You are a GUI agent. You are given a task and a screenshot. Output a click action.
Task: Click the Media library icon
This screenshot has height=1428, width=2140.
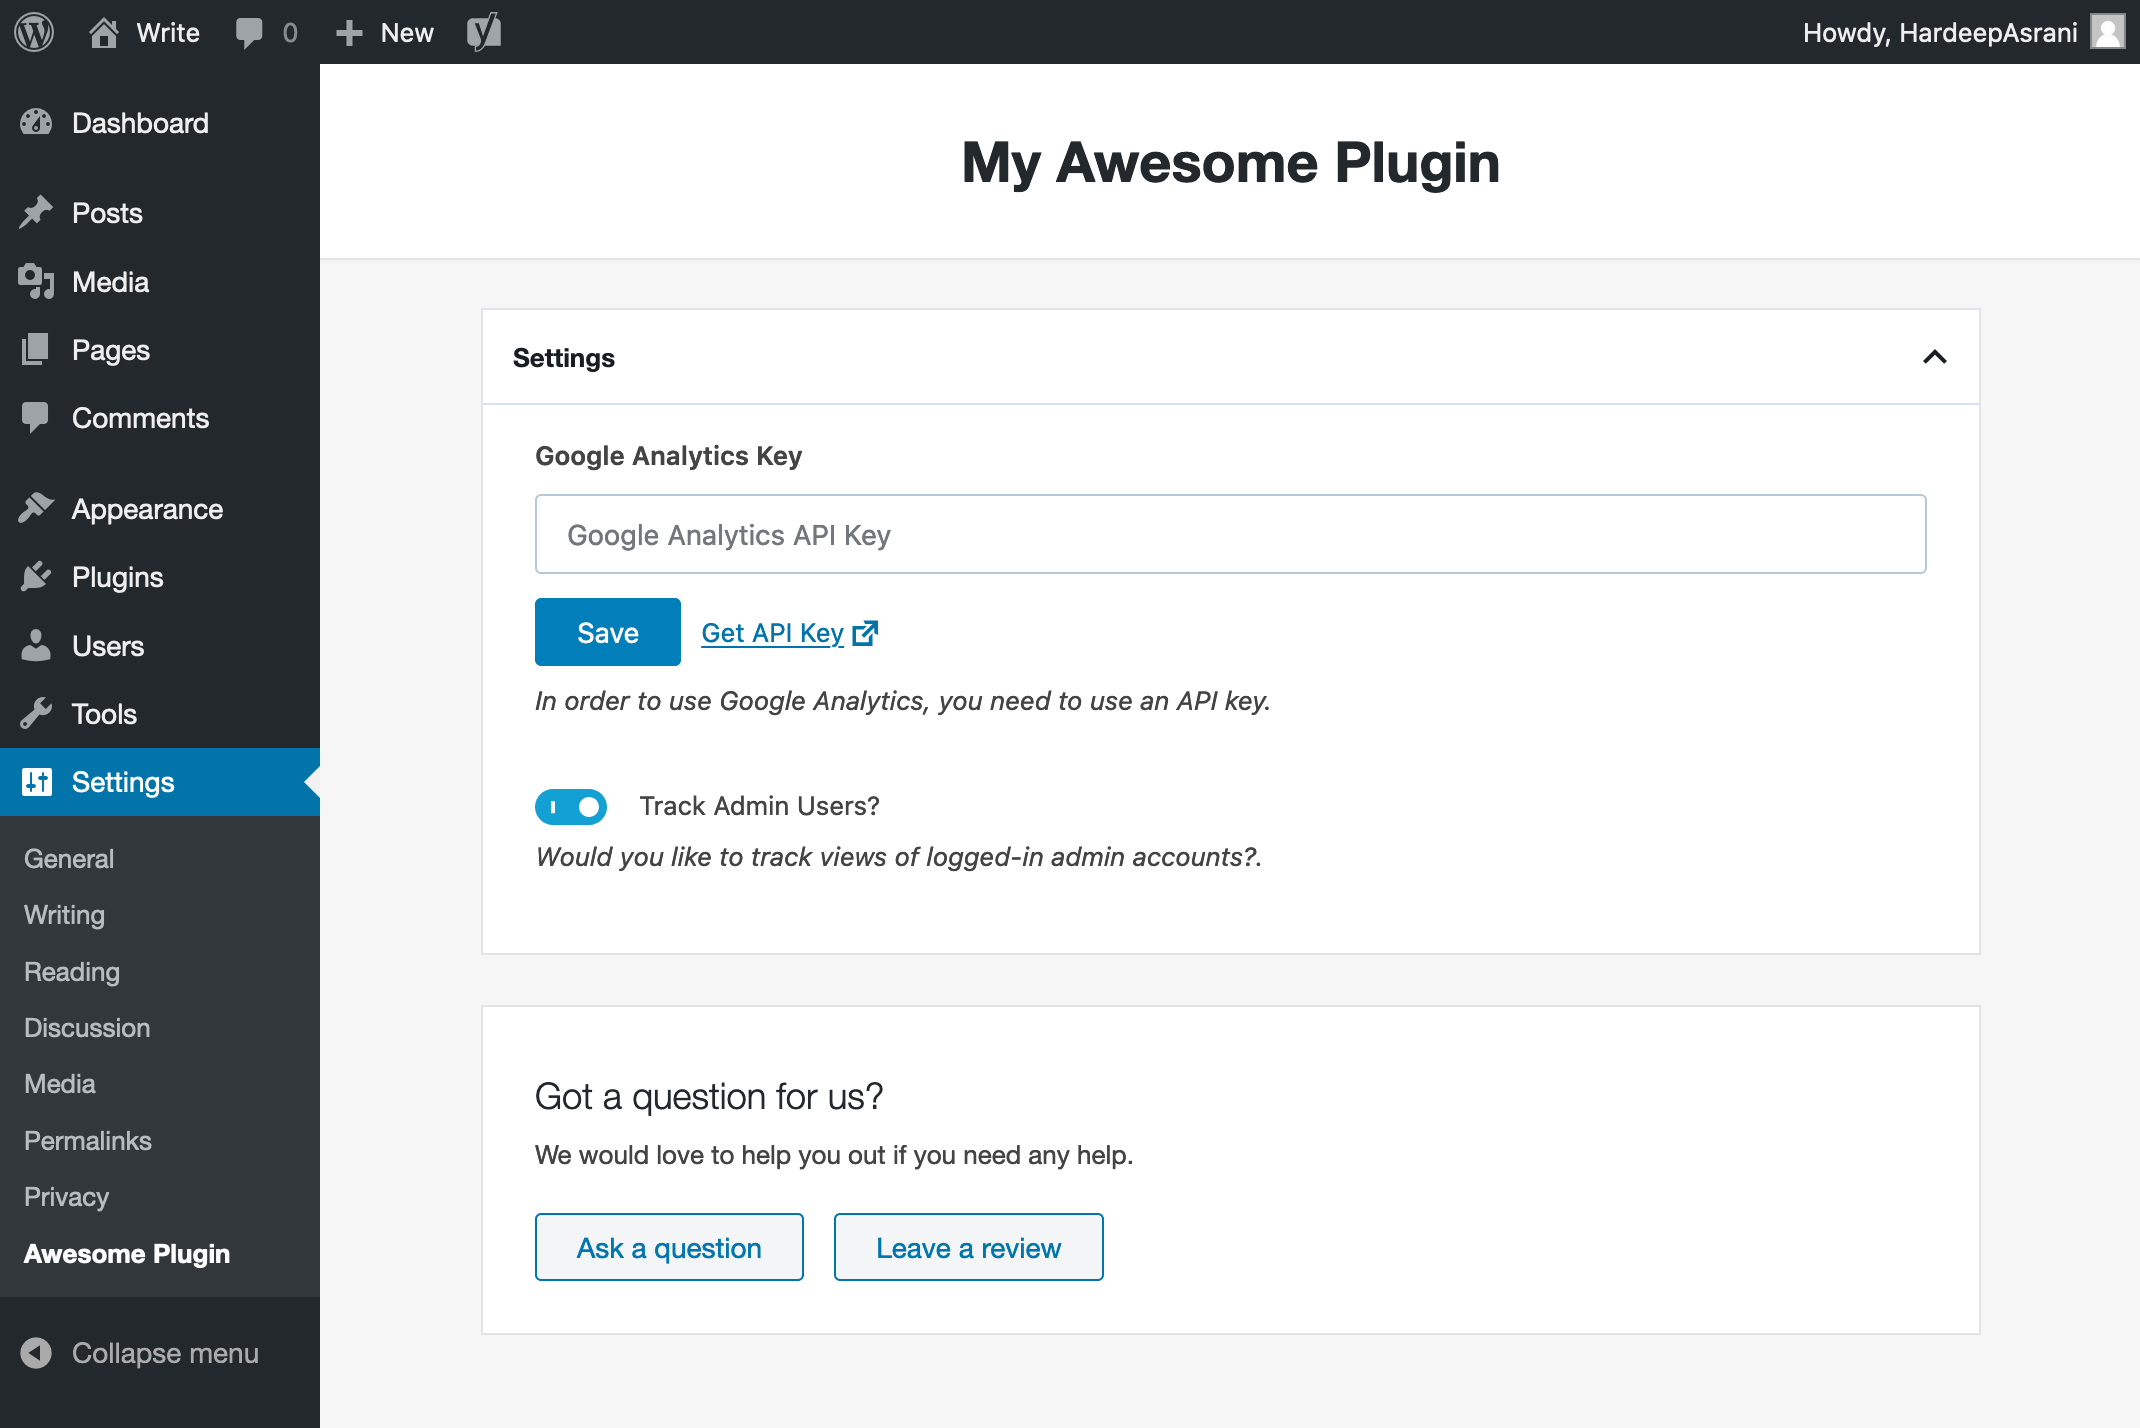point(36,281)
